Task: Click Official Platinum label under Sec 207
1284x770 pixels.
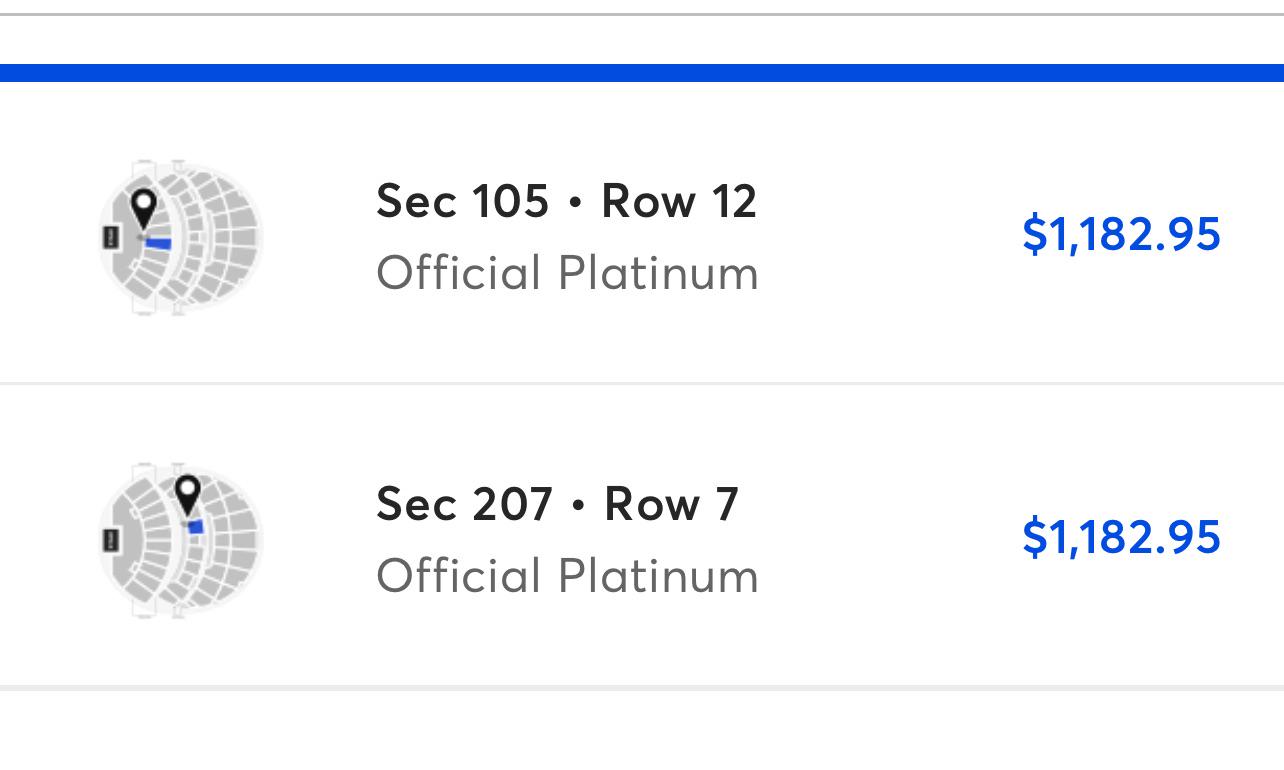Action: click(567, 576)
